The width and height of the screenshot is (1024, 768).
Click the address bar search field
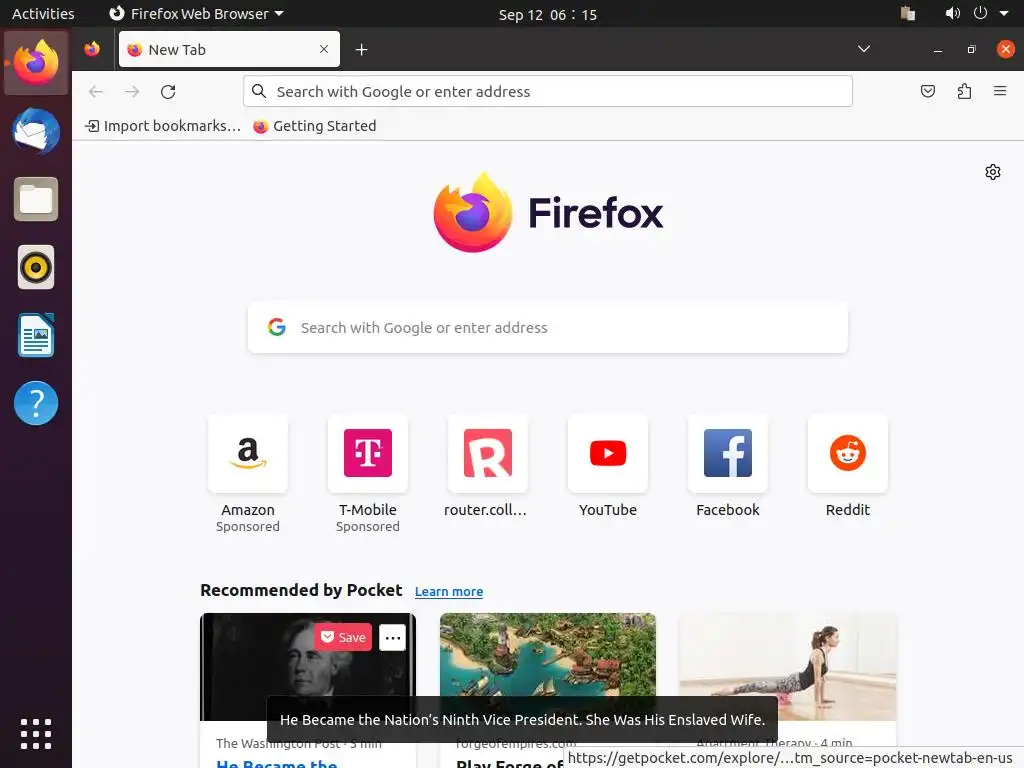click(x=547, y=91)
